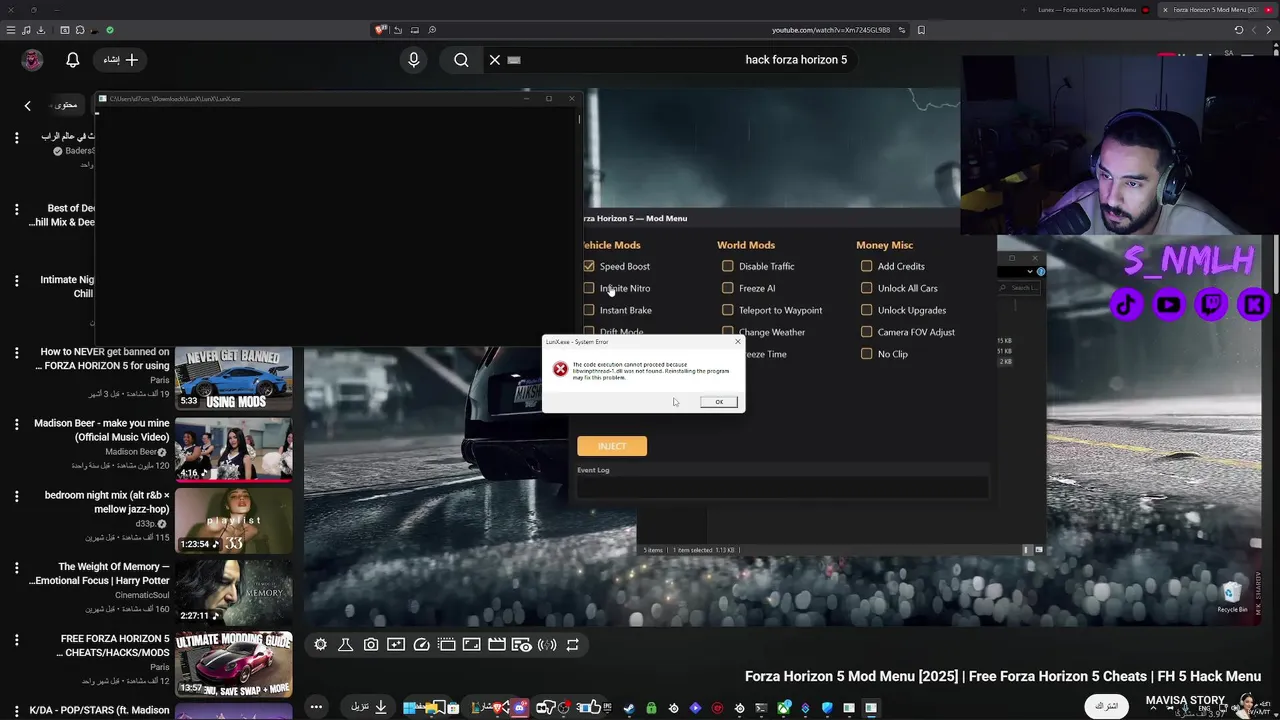
Task: Click the YouTube icon in the stream overlay
Action: [1169, 305]
